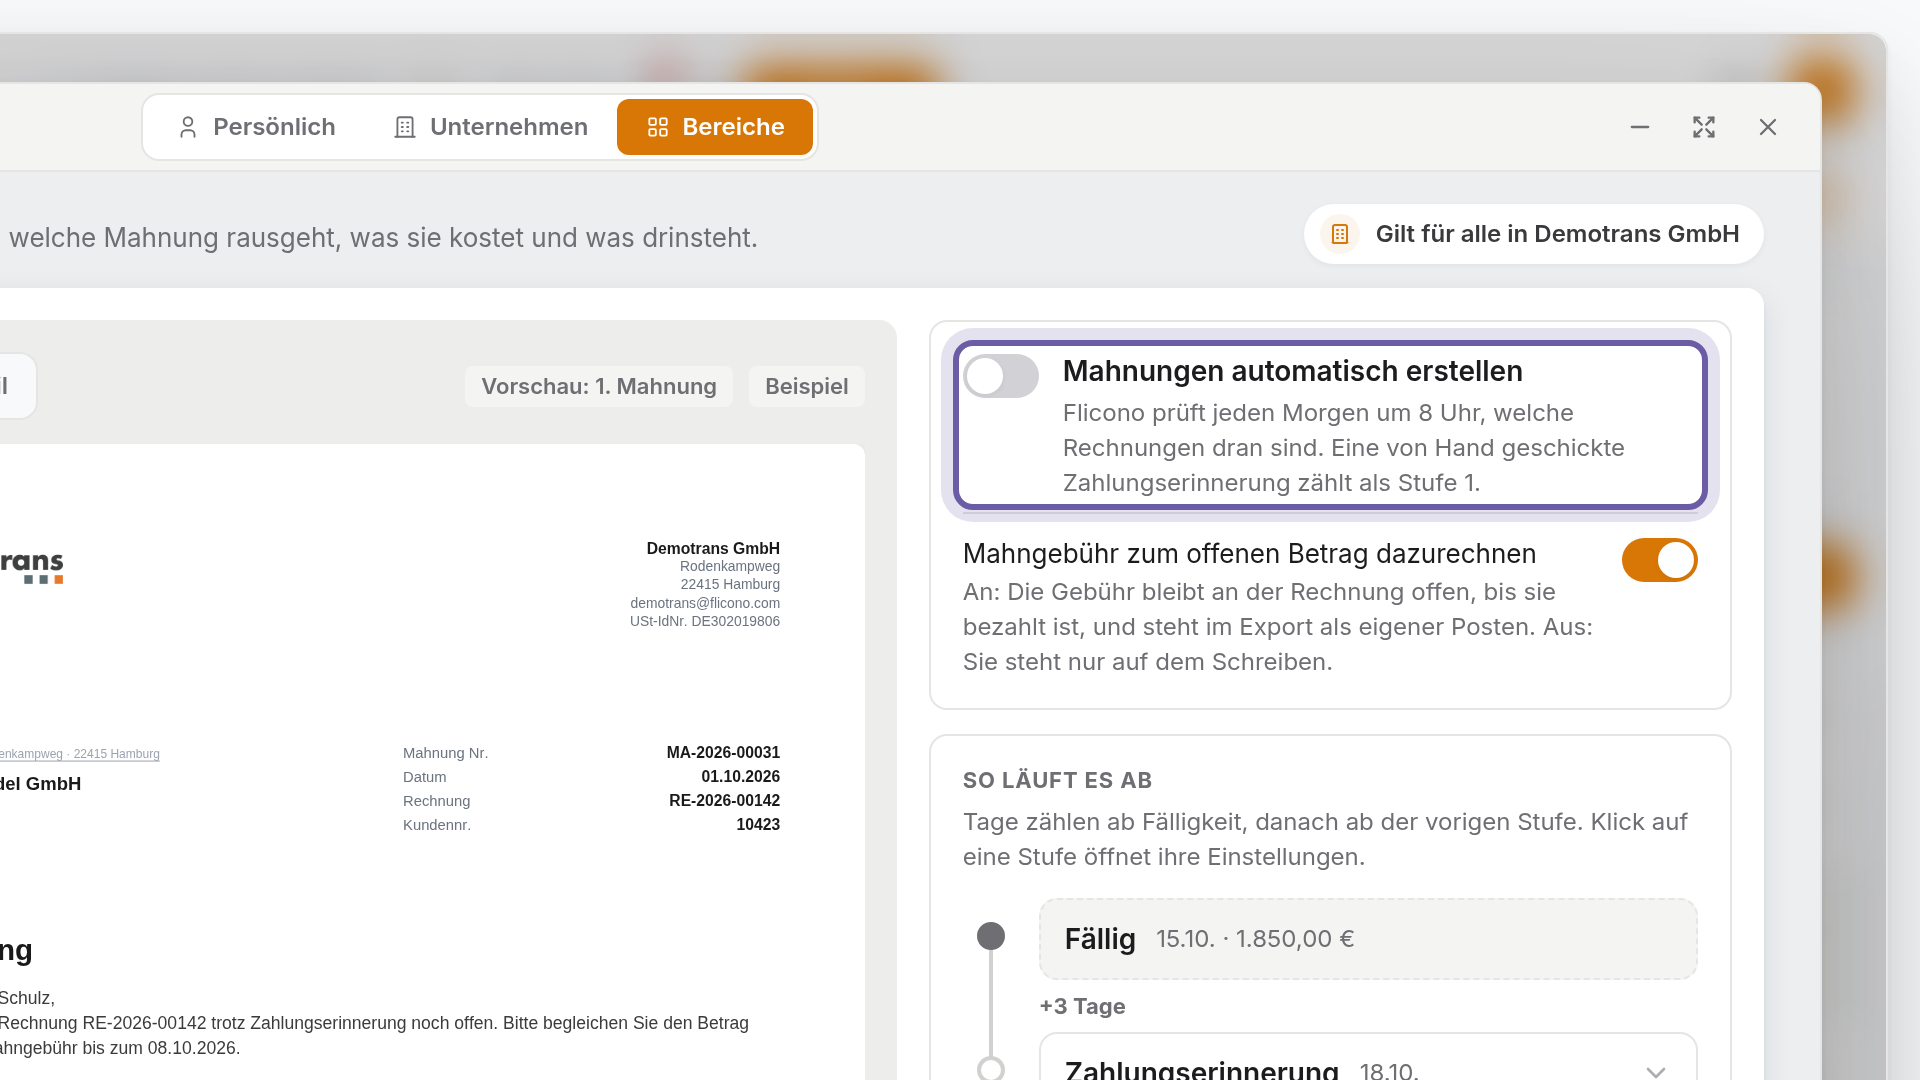Click the orange building icon beside Demotrans GmbH

(1340, 234)
